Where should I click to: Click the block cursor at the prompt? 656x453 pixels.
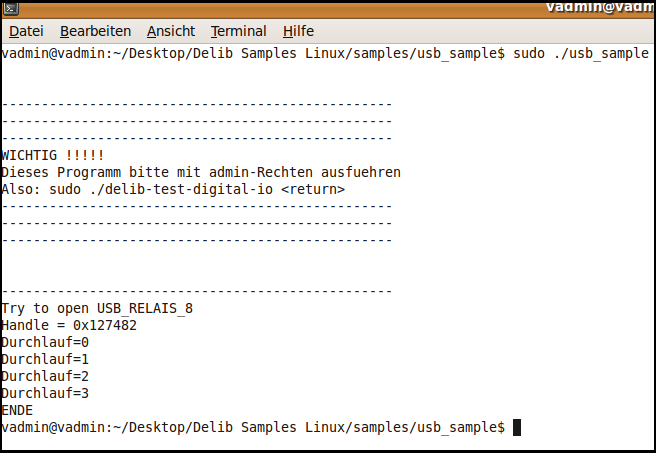pyautogui.click(x=517, y=428)
